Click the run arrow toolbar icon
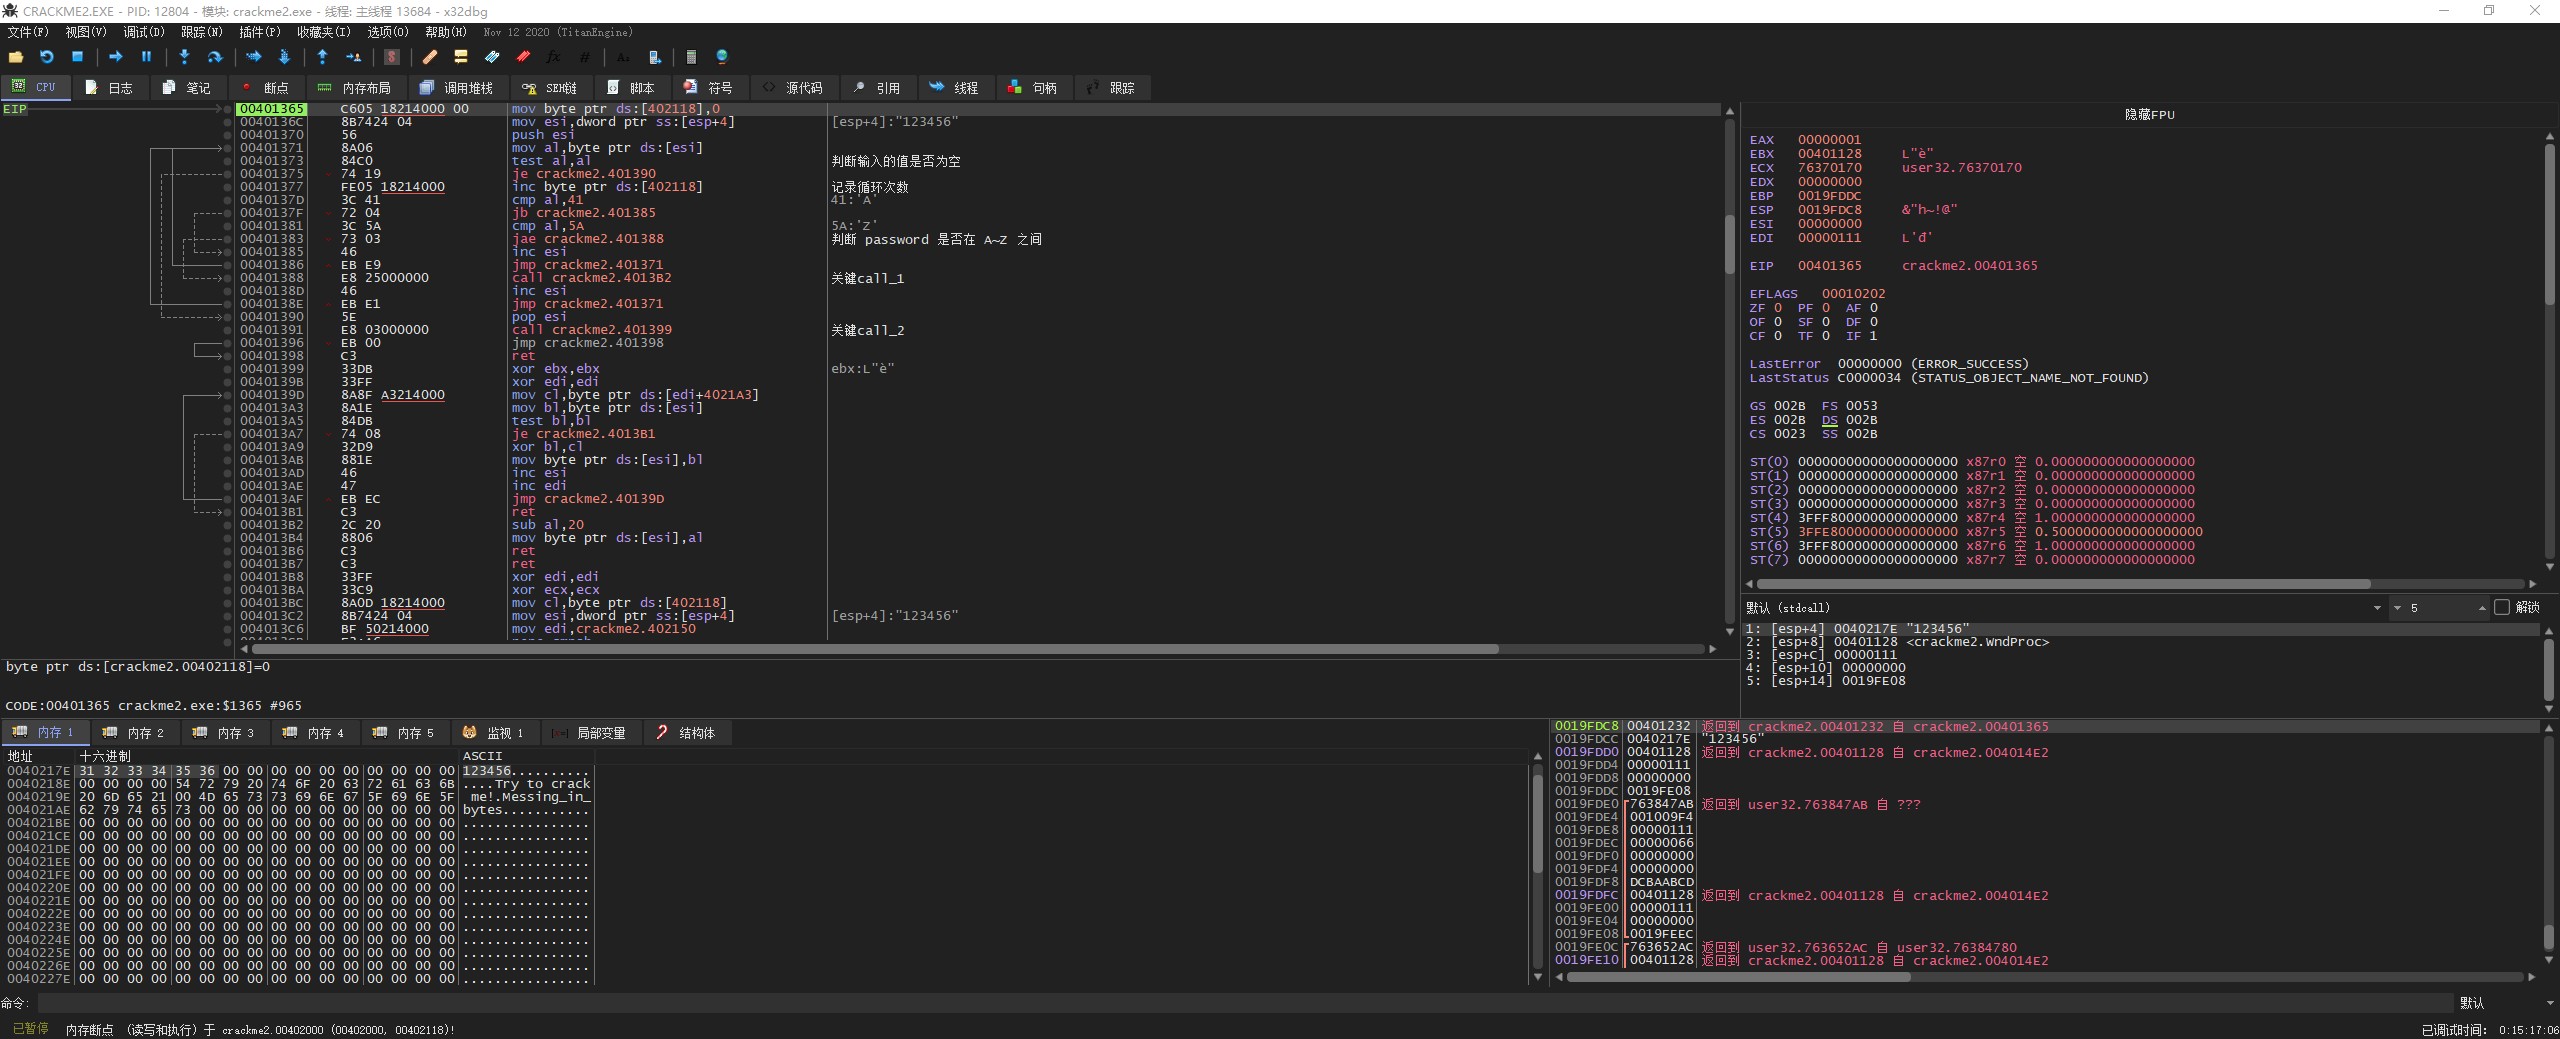Screen dimensions: 2560x1039 [115, 57]
